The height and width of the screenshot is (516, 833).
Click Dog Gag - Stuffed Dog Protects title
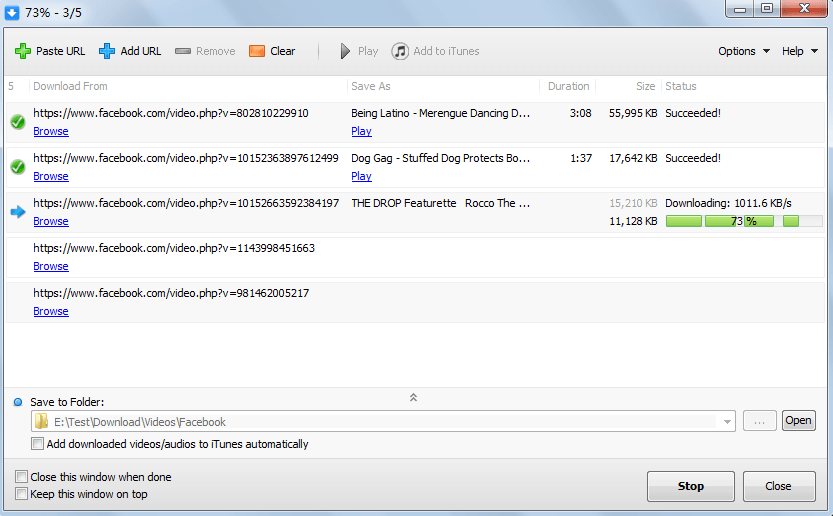click(x=440, y=158)
